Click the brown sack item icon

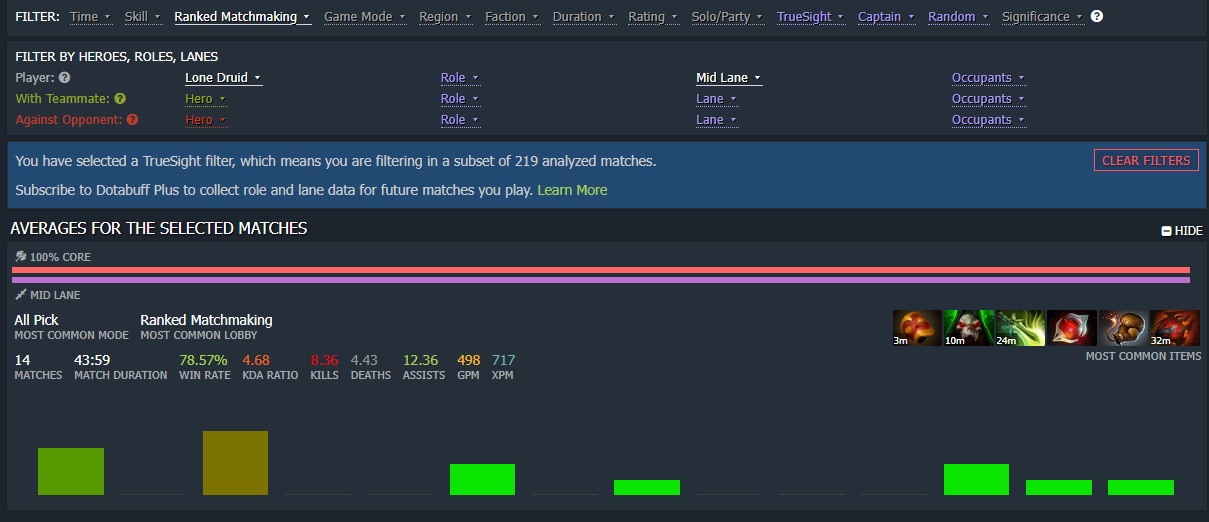point(1123,328)
